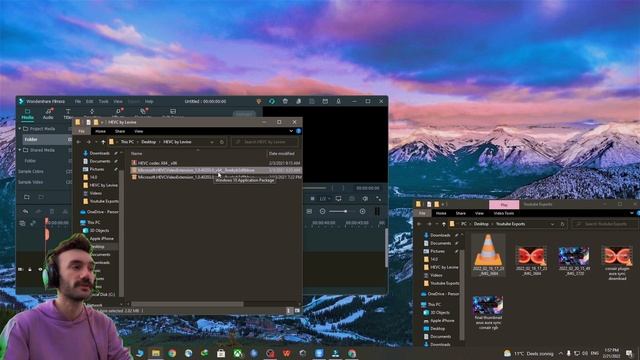This screenshot has width=640, height=360.
Task: Click the blue help icon in HEVC by Levine window
Action: pyautogui.click(x=298, y=131)
